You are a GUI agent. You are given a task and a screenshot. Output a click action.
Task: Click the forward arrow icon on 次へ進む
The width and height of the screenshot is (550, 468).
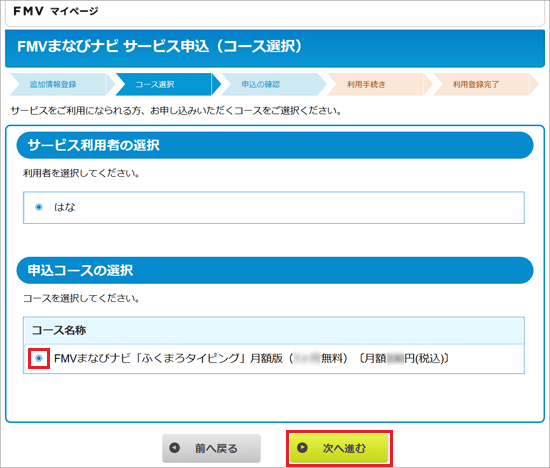pyautogui.click(x=302, y=448)
